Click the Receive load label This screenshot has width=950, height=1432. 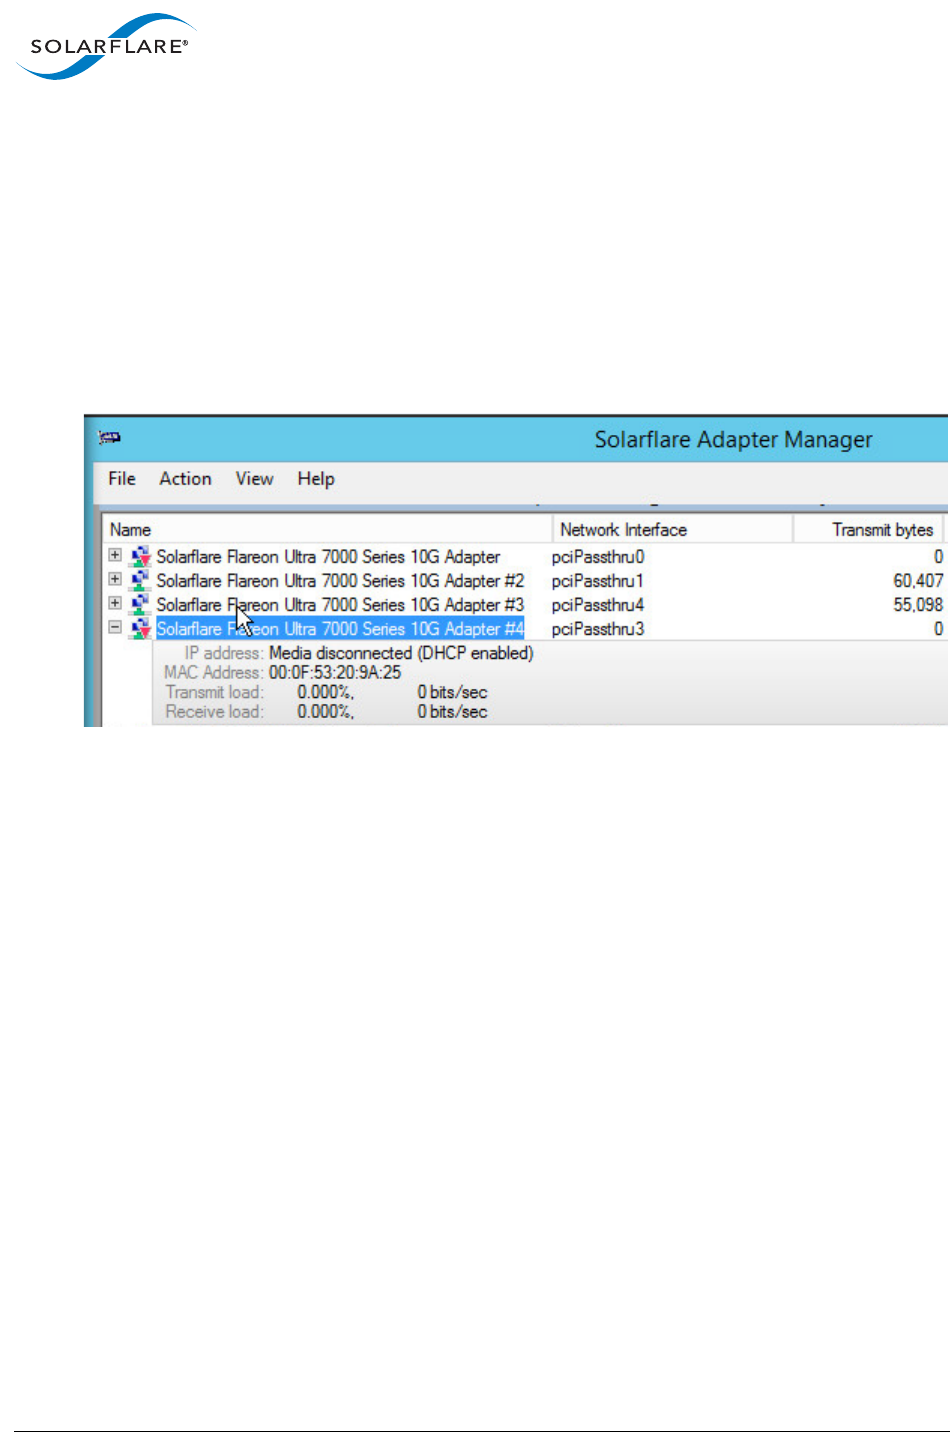[x=214, y=712]
